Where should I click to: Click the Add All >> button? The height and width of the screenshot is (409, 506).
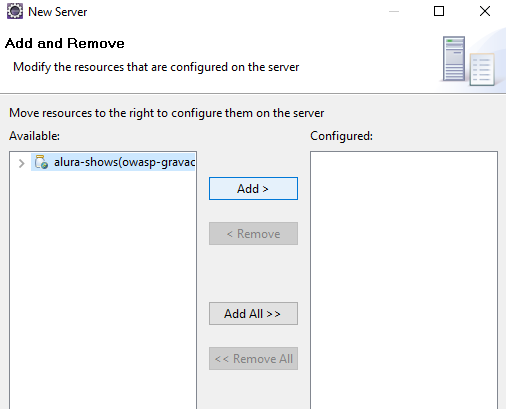253,314
